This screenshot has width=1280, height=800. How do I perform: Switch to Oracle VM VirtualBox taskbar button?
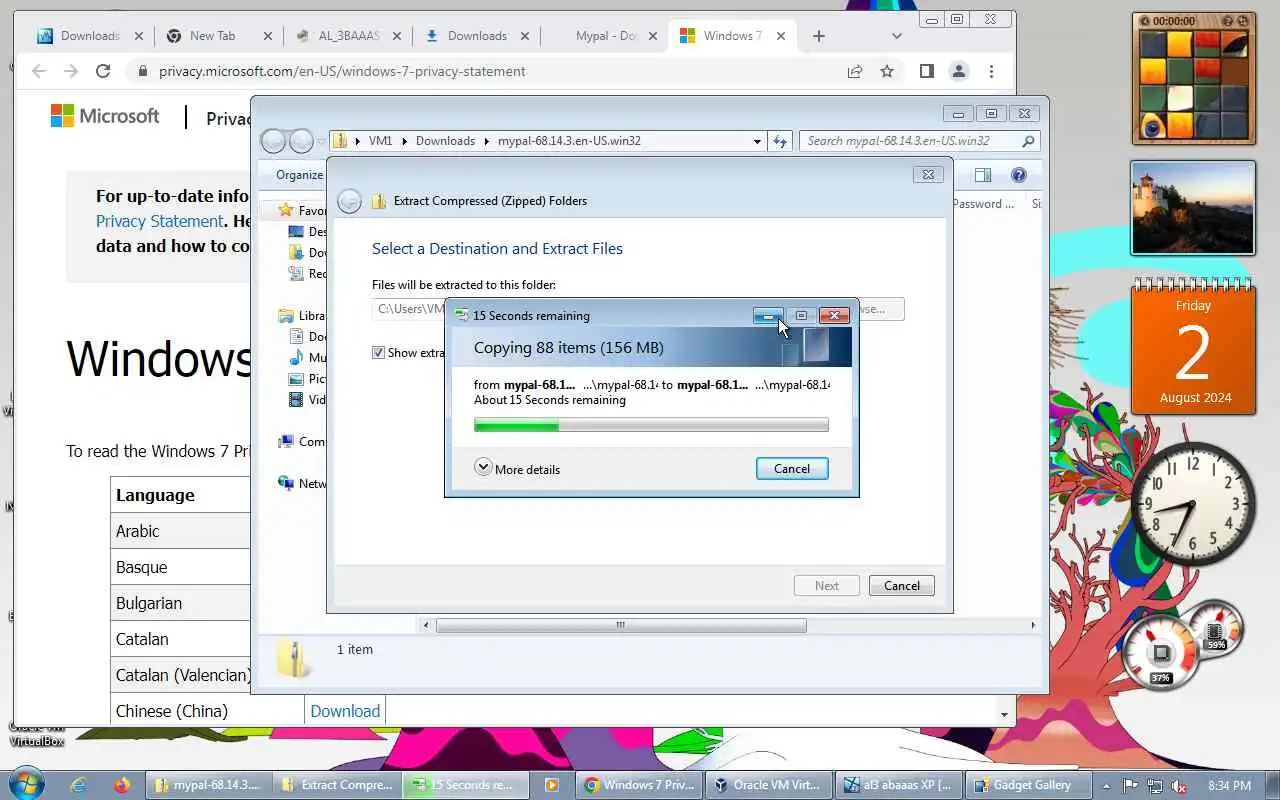pos(769,785)
